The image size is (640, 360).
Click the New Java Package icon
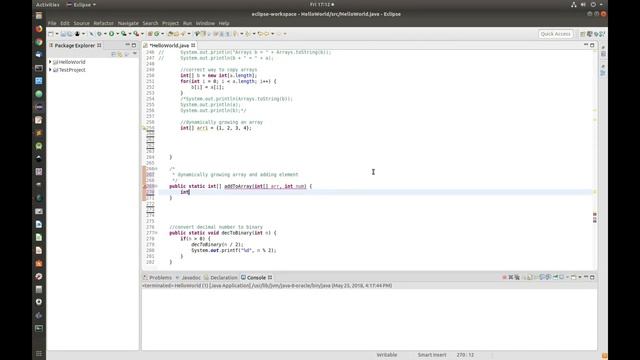[x=150, y=34]
